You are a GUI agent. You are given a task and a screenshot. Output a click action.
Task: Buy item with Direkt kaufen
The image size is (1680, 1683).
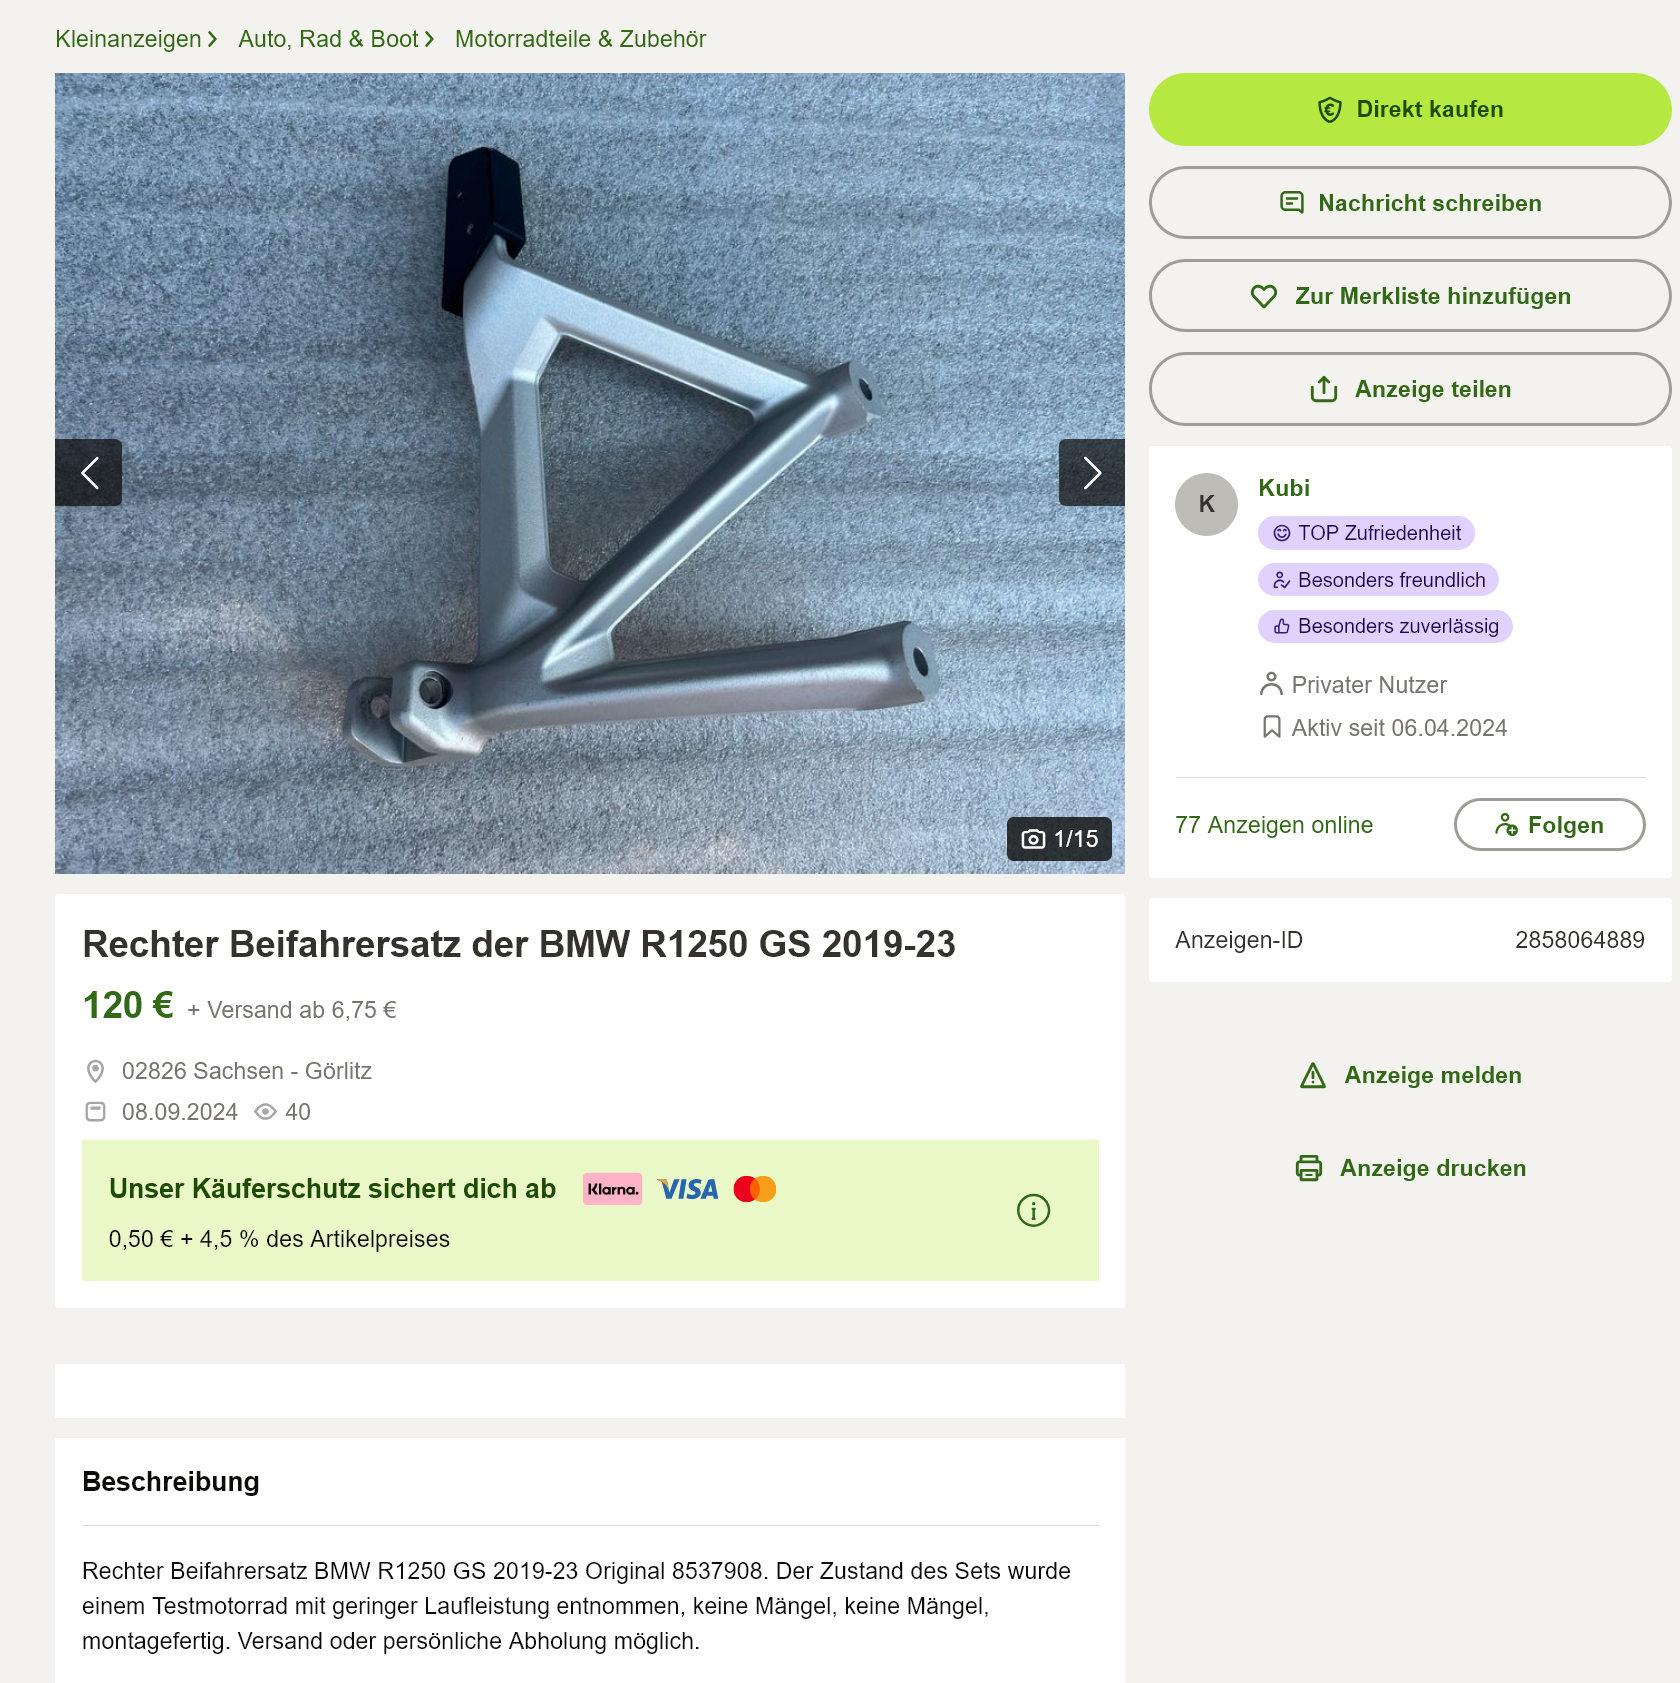(x=1410, y=109)
